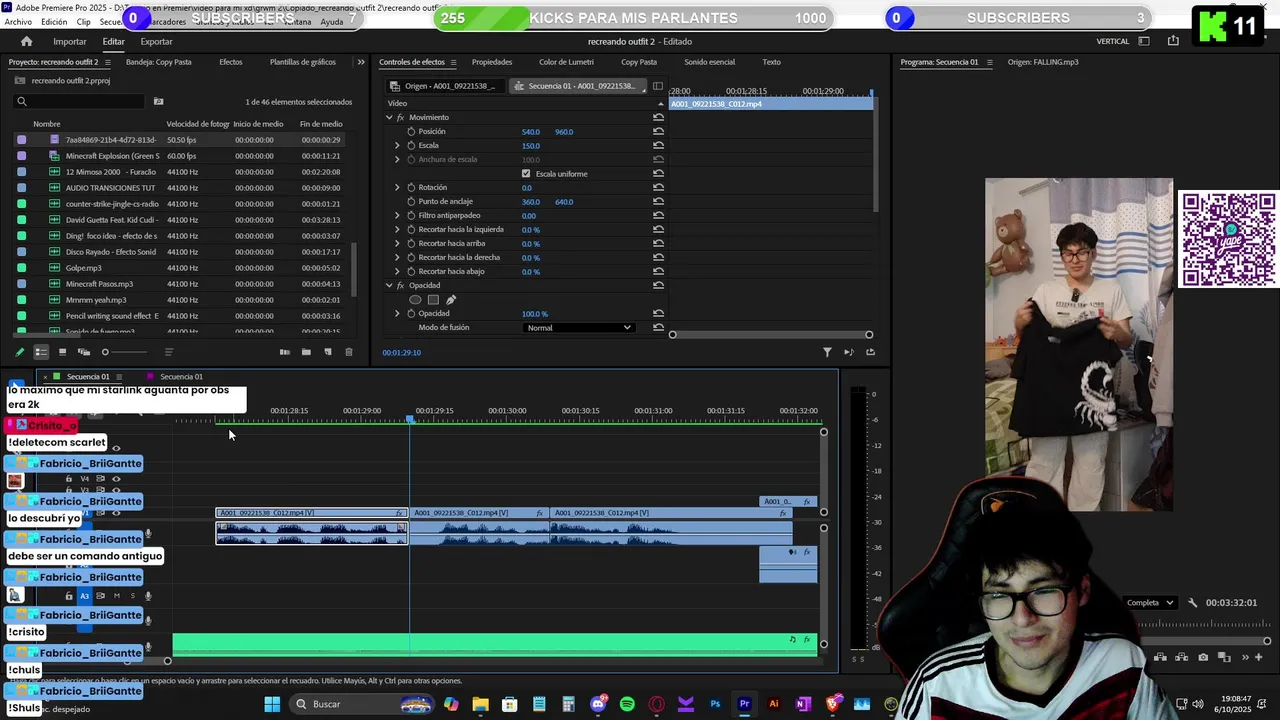Reset the Escala parameter
The image size is (1280, 720).
click(x=658, y=145)
